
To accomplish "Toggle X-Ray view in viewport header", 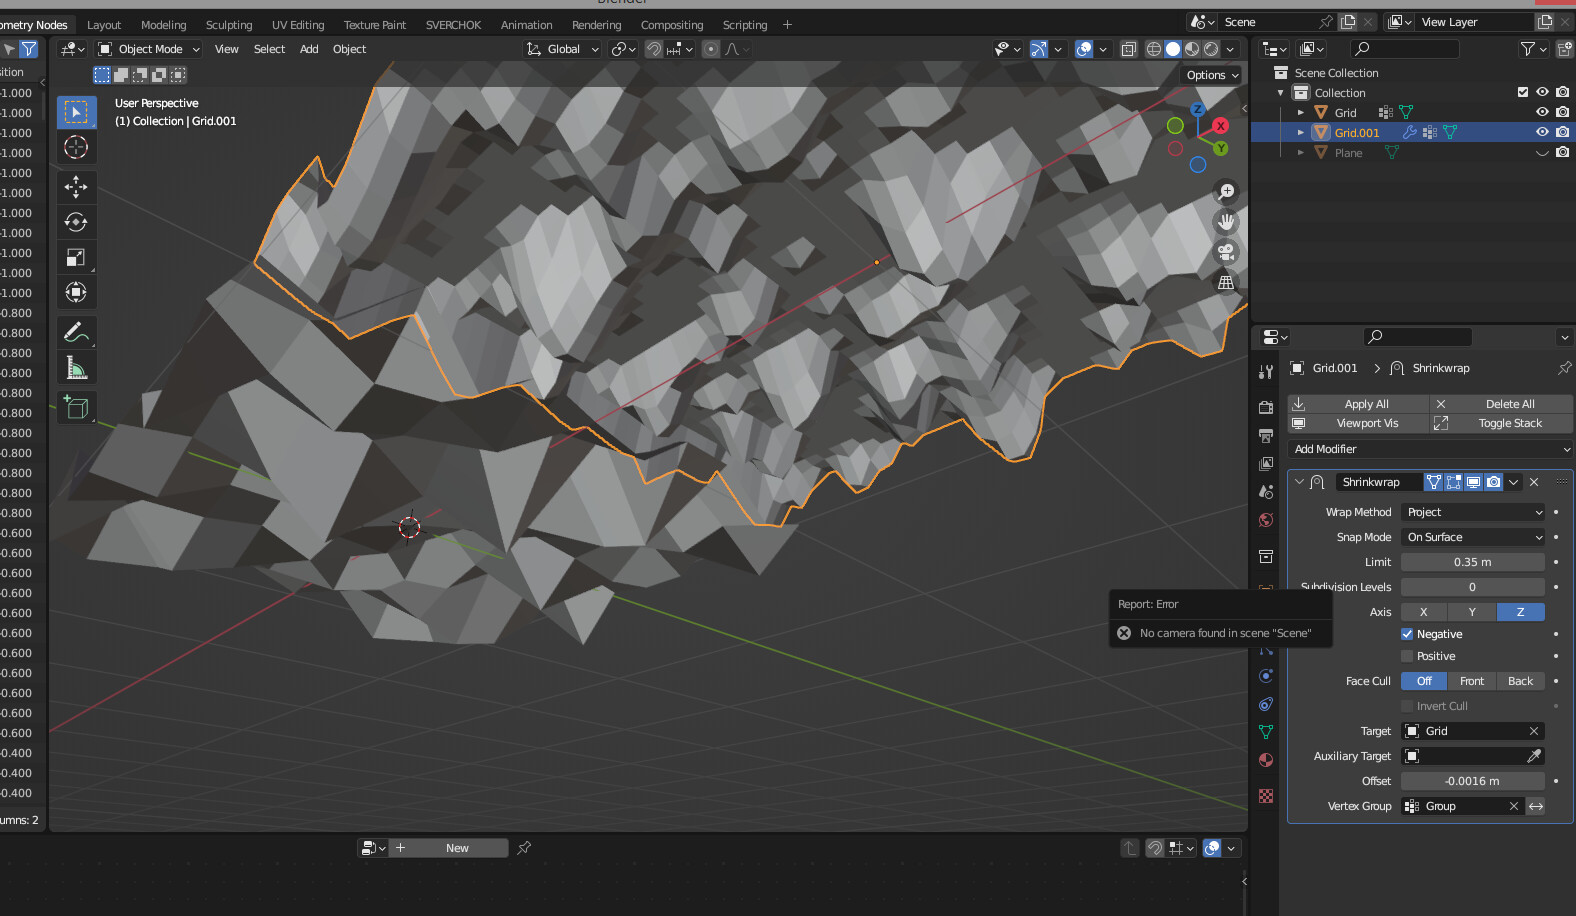I will coord(1129,49).
